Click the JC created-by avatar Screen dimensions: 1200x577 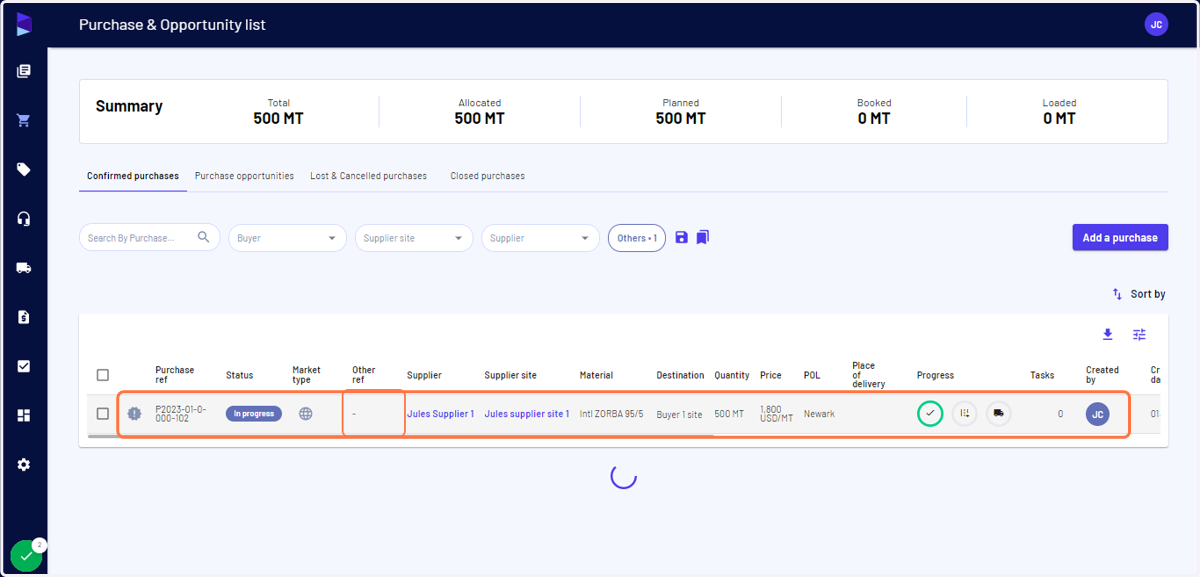click(1097, 413)
